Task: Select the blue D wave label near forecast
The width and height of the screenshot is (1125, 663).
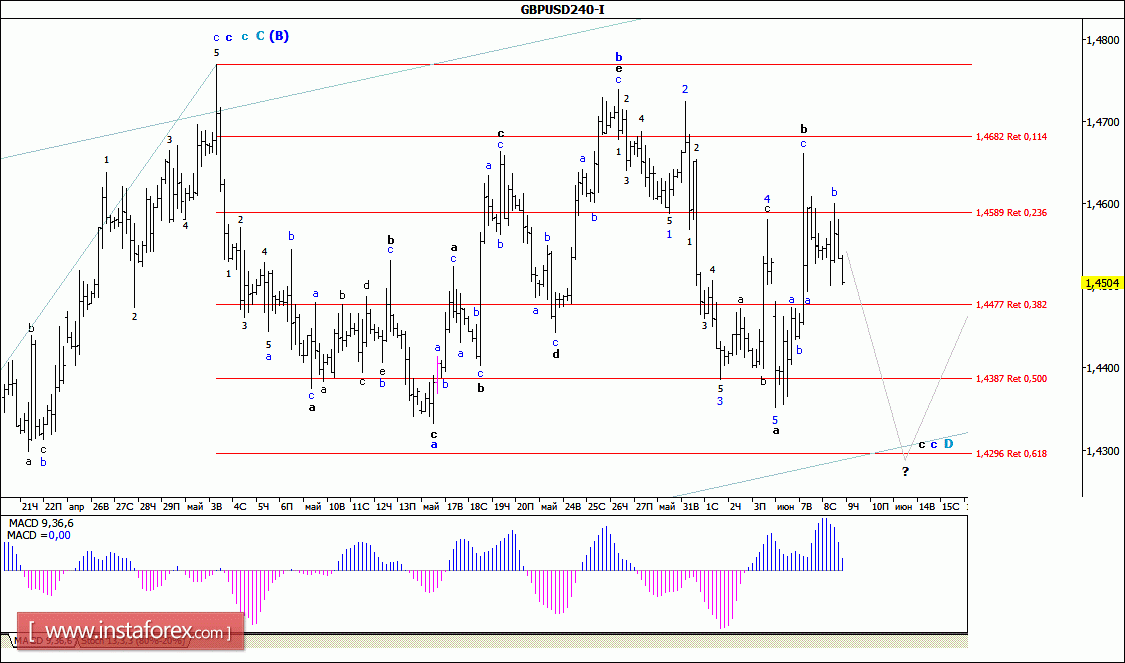Action: pos(948,443)
